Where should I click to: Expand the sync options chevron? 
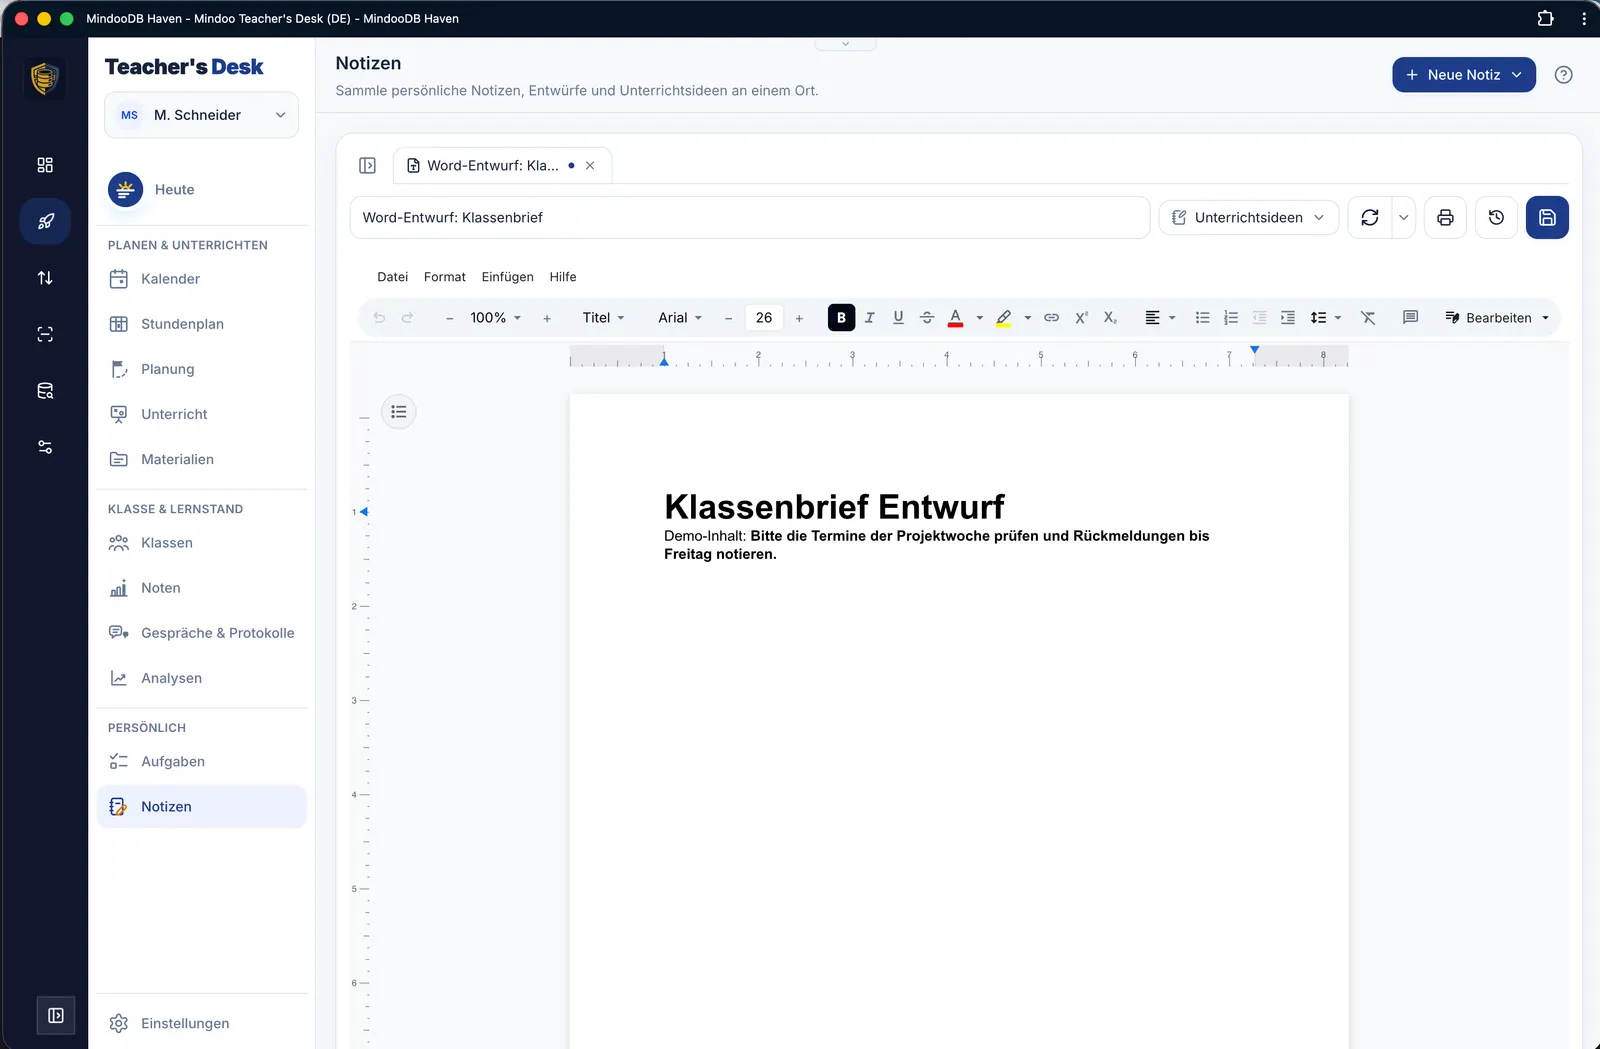coord(1404,217)
